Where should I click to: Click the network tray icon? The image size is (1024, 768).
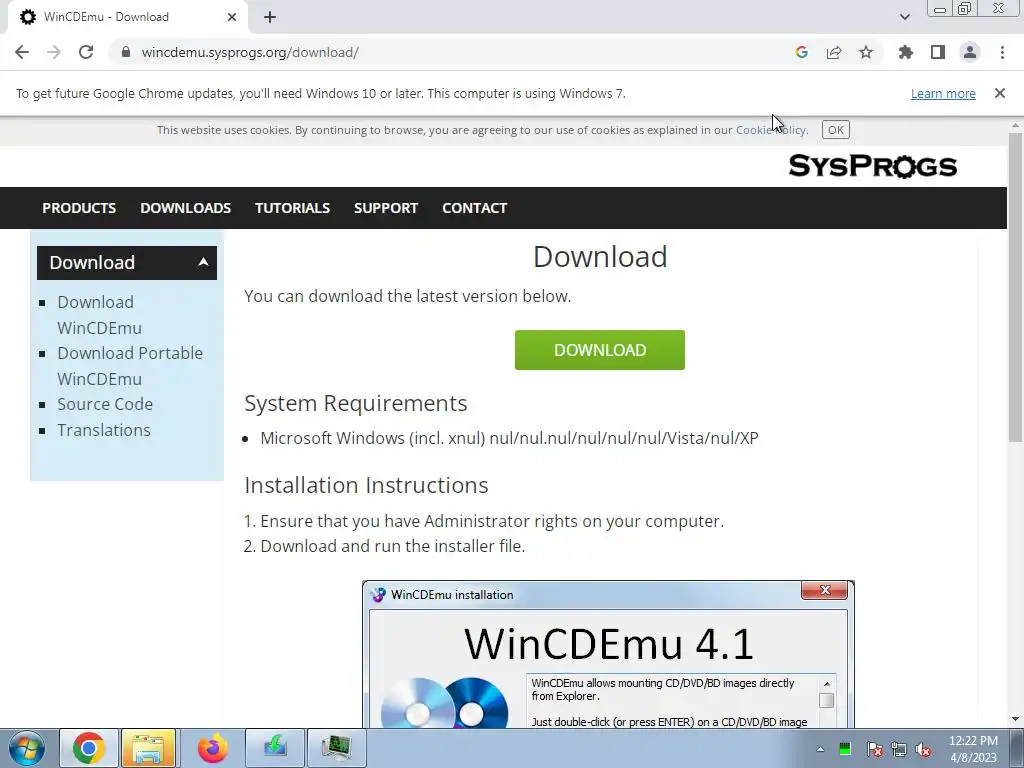point(899,749)
